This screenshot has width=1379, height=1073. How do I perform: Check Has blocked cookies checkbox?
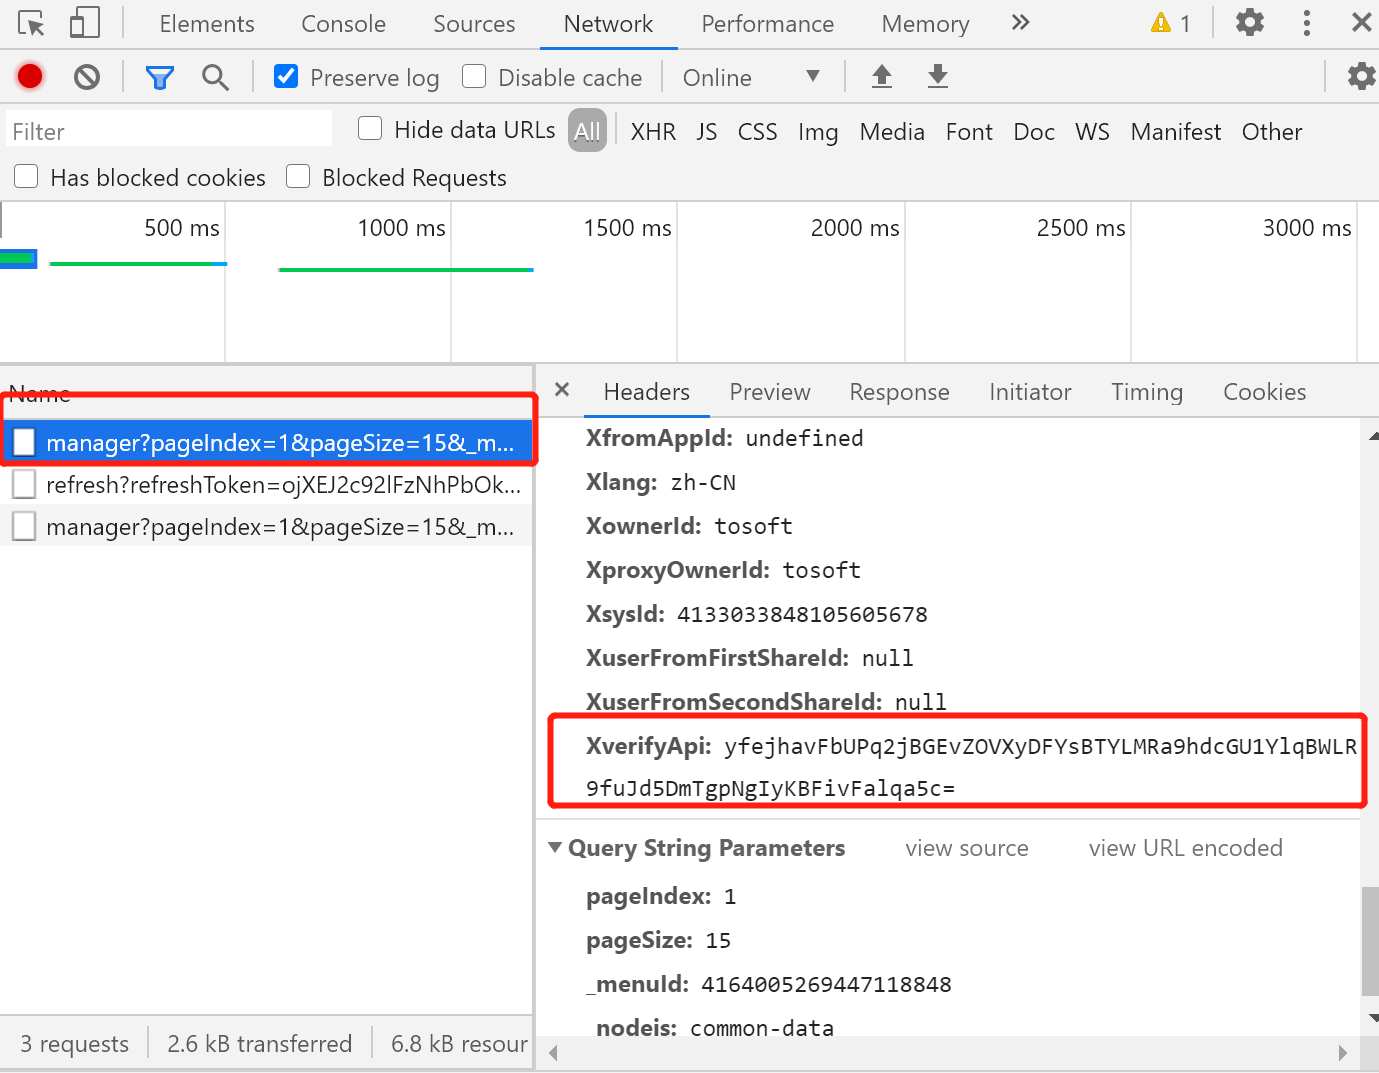click(x=26, y=176)
